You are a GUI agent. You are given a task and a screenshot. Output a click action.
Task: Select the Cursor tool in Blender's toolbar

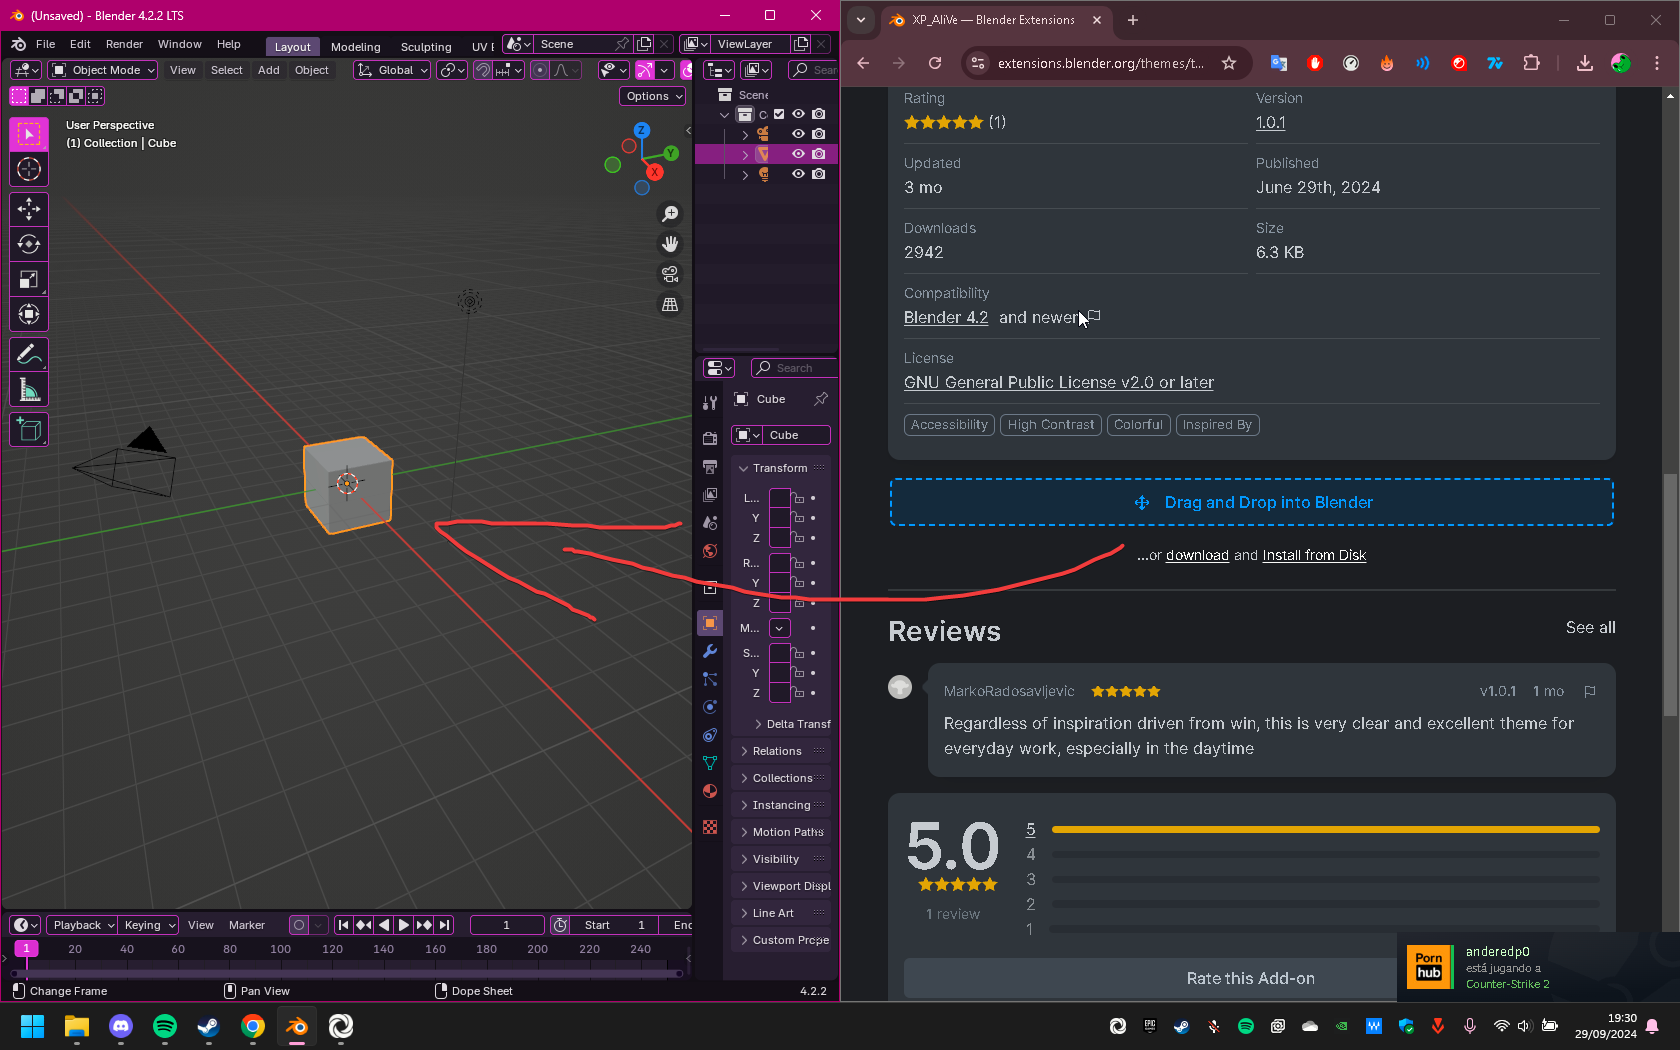click(29, 169)
